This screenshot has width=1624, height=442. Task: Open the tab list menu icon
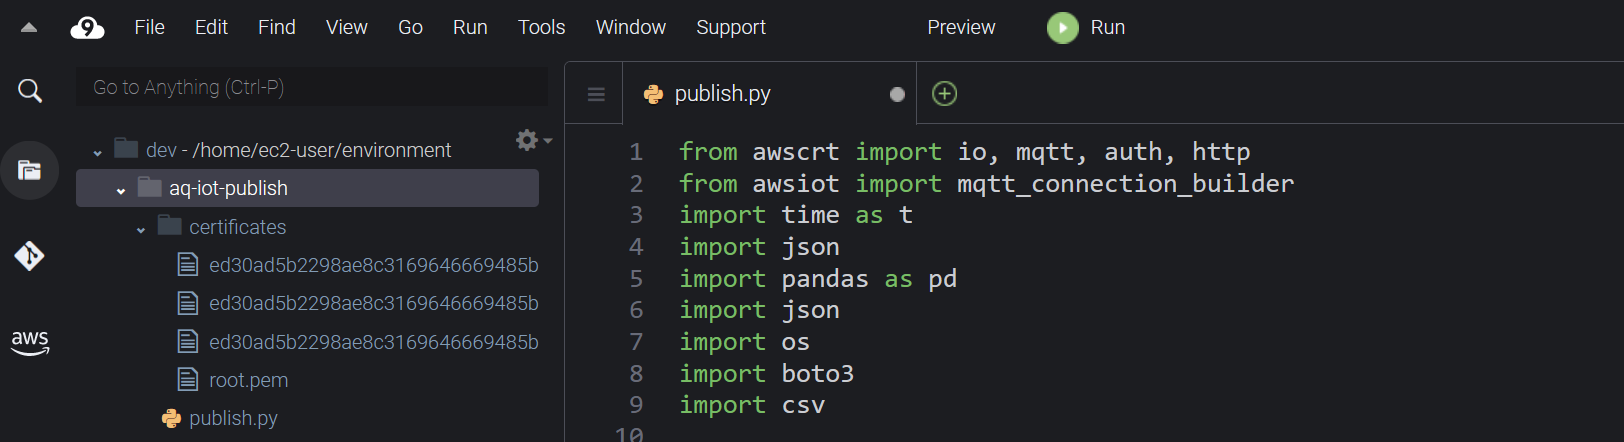coord(596,95)
